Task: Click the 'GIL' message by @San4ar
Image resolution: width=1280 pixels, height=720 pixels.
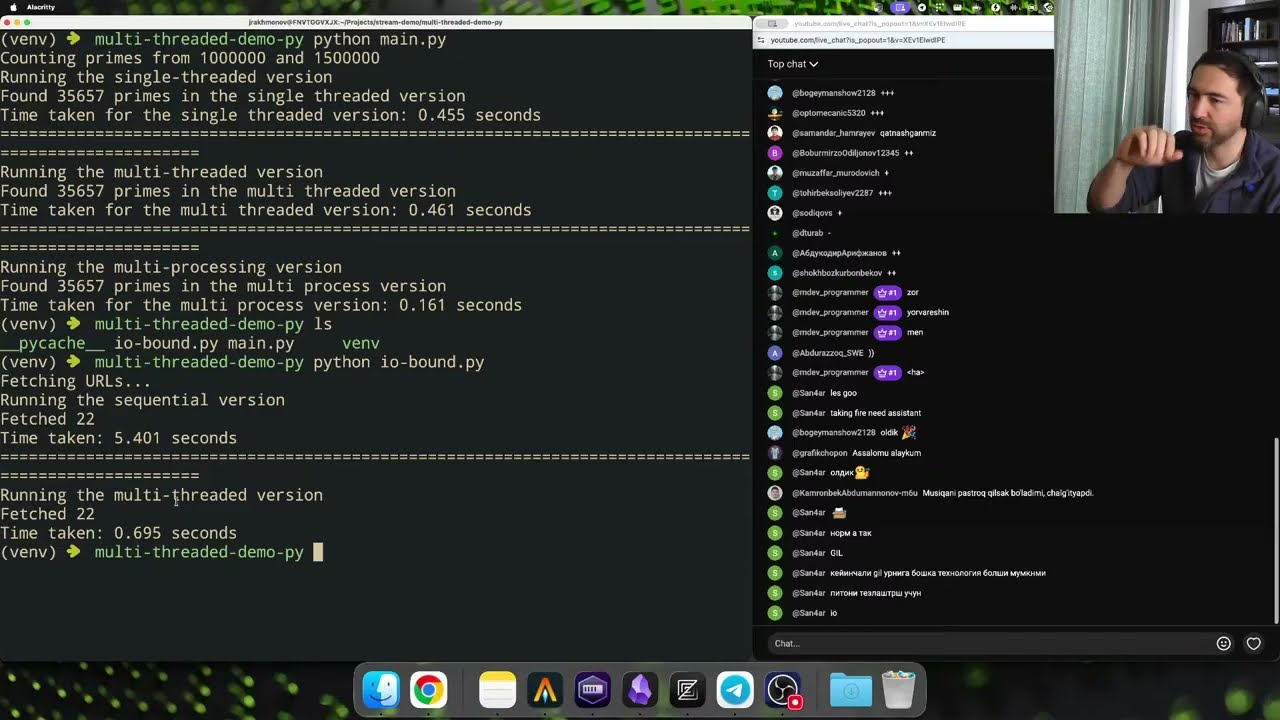Action: pos(836,553)
